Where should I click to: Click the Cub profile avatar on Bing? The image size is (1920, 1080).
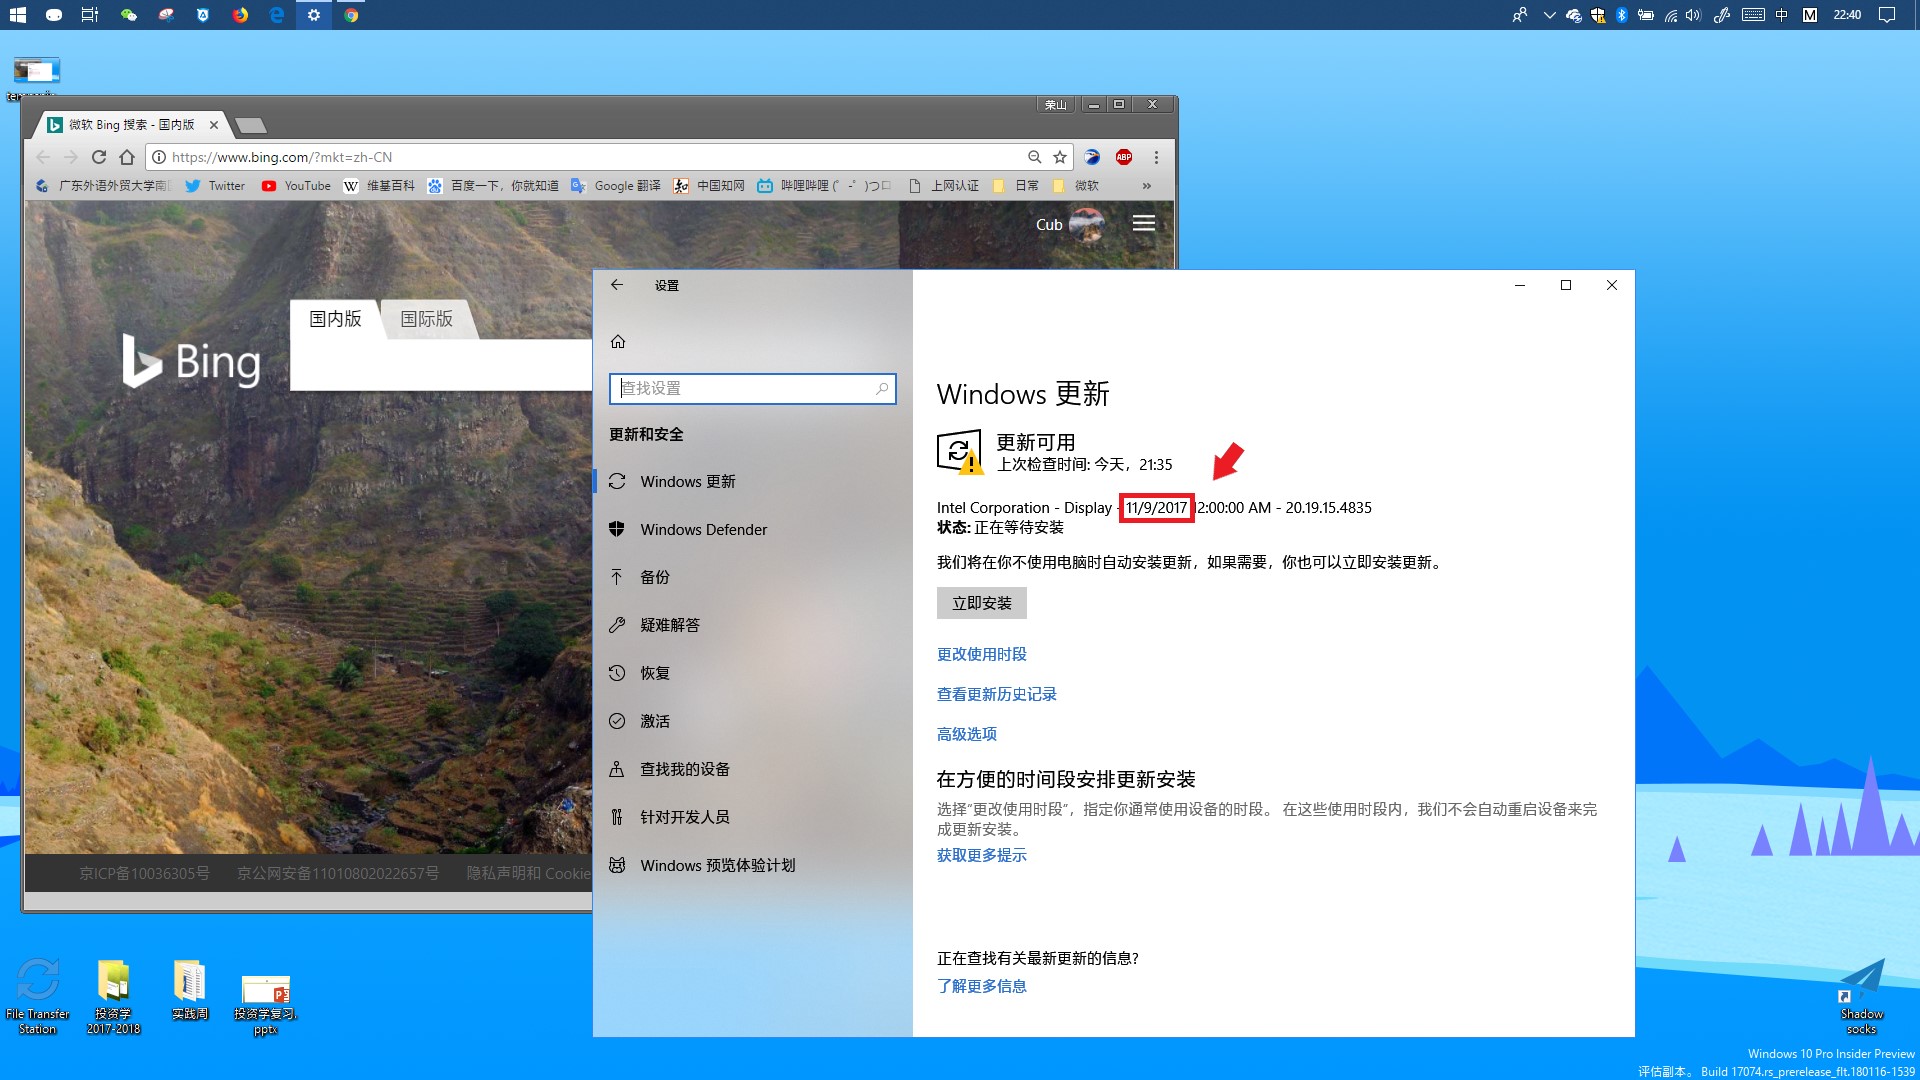(x=1086, y=224)
